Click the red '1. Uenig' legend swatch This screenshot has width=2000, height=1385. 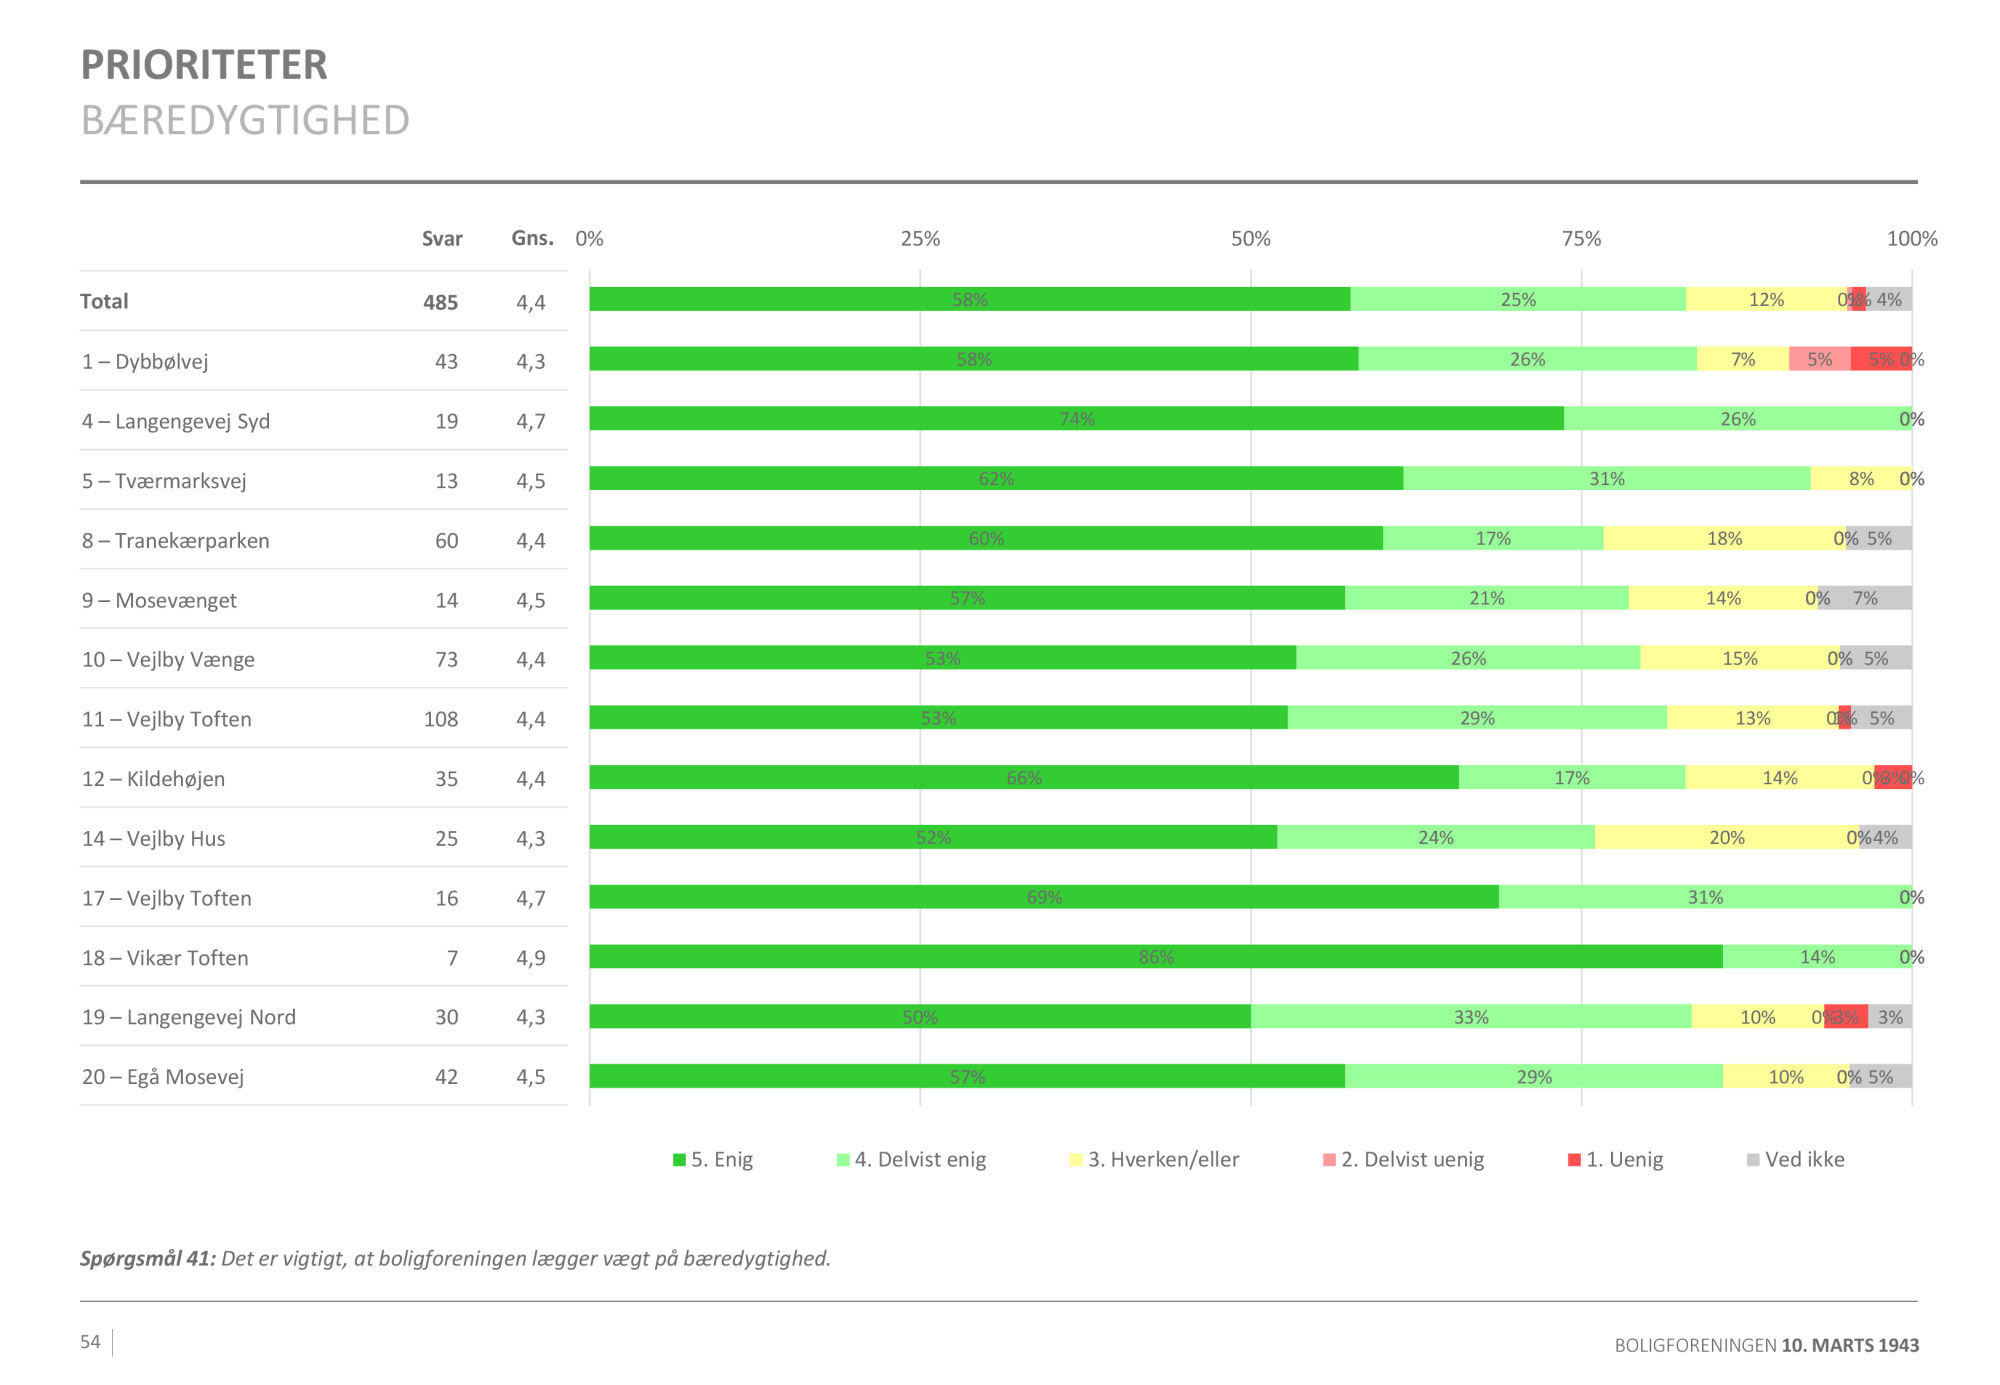point(1574,1160)
